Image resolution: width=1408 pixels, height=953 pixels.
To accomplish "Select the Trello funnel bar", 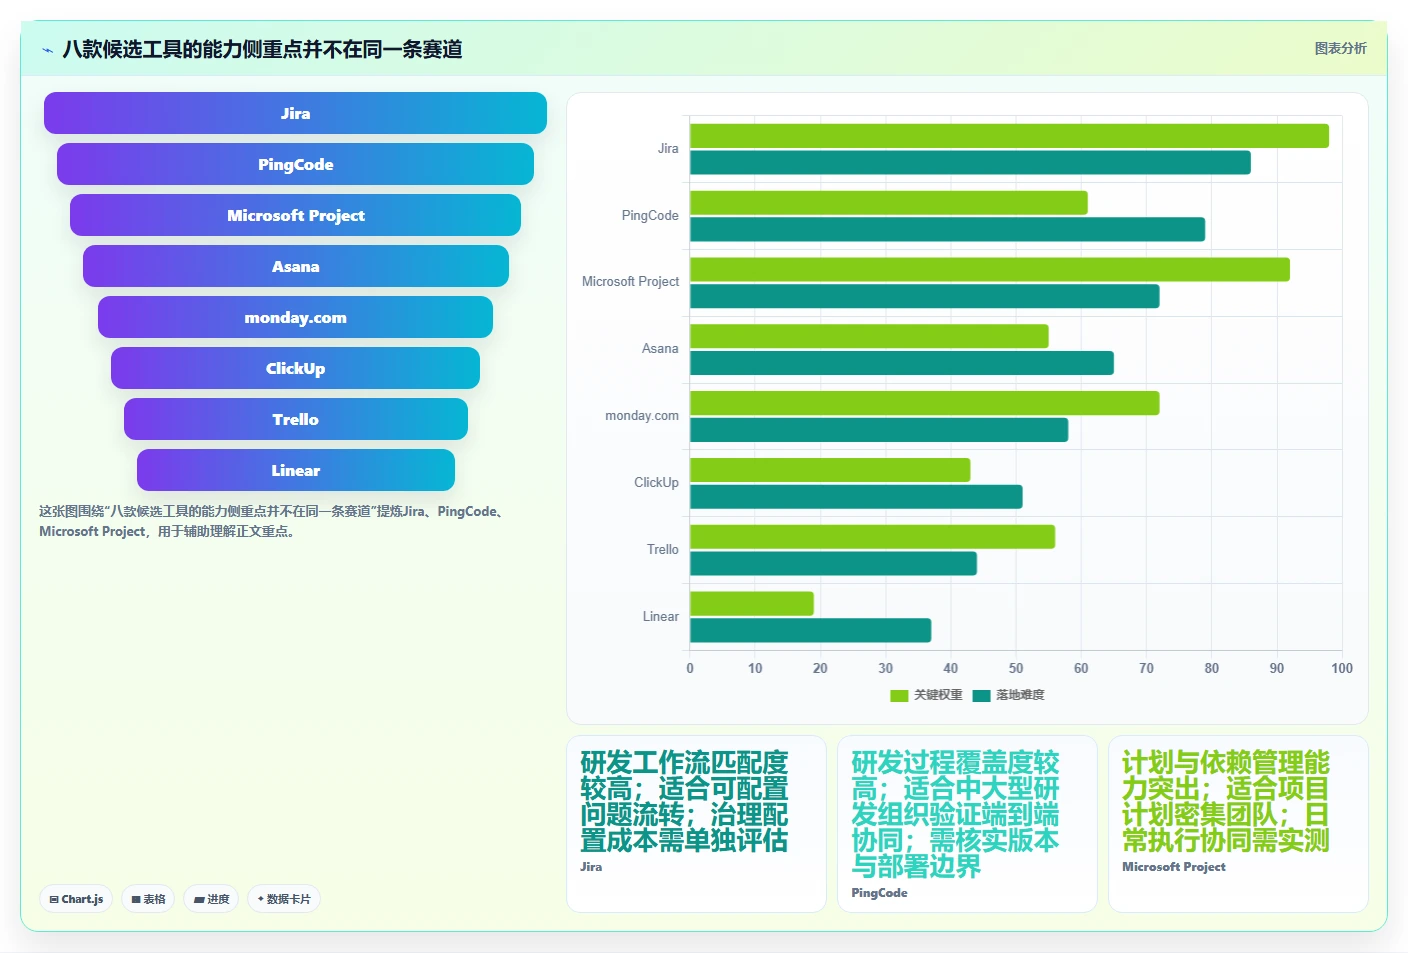I will [295, 419].
